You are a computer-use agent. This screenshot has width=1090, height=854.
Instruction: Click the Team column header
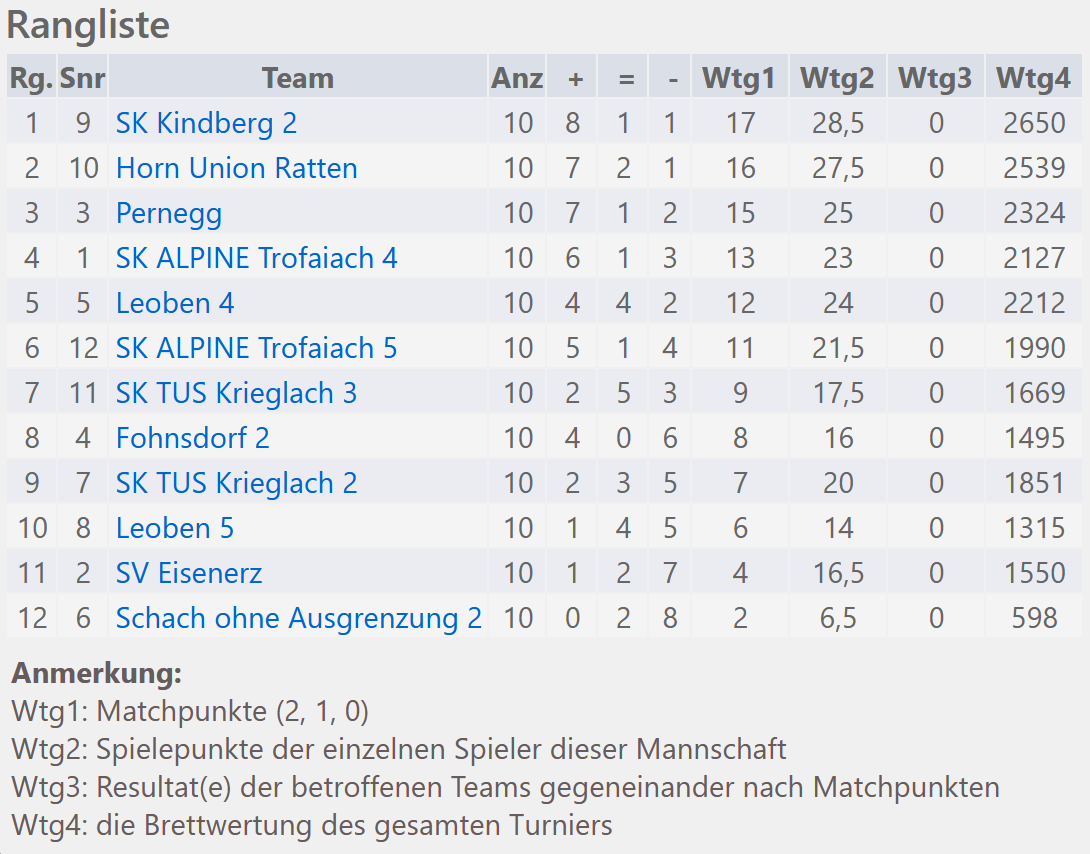(x=298, y=78)
